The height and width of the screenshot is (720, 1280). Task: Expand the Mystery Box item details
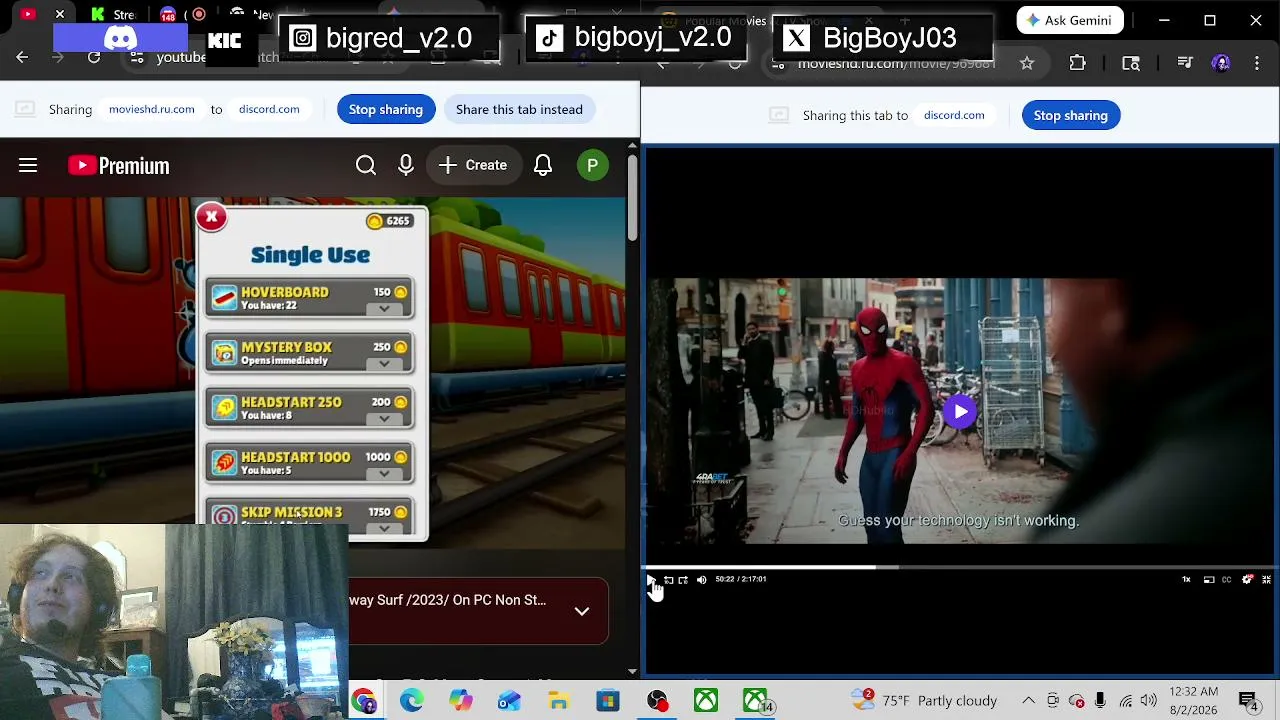point(384,364)
